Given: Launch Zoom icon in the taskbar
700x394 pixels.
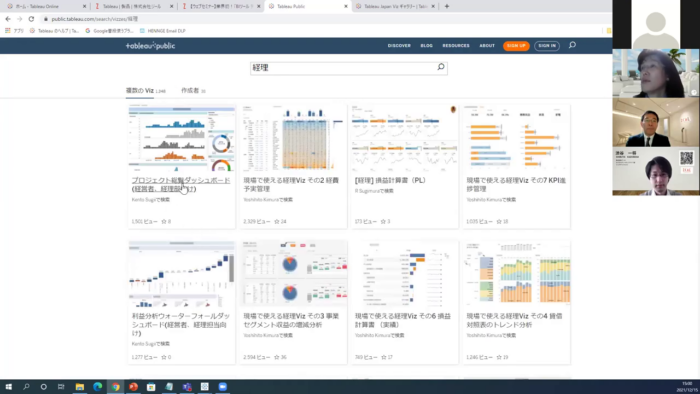Looking at the screenshot, I should pos(222,386).
